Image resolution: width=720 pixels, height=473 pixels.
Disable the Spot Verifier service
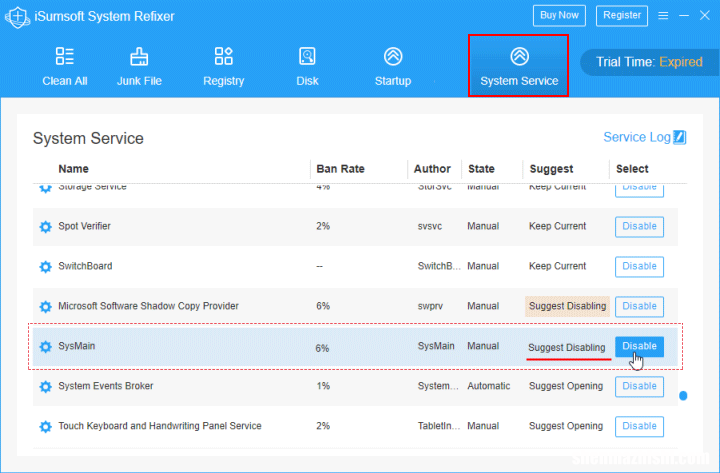(639, 226)
